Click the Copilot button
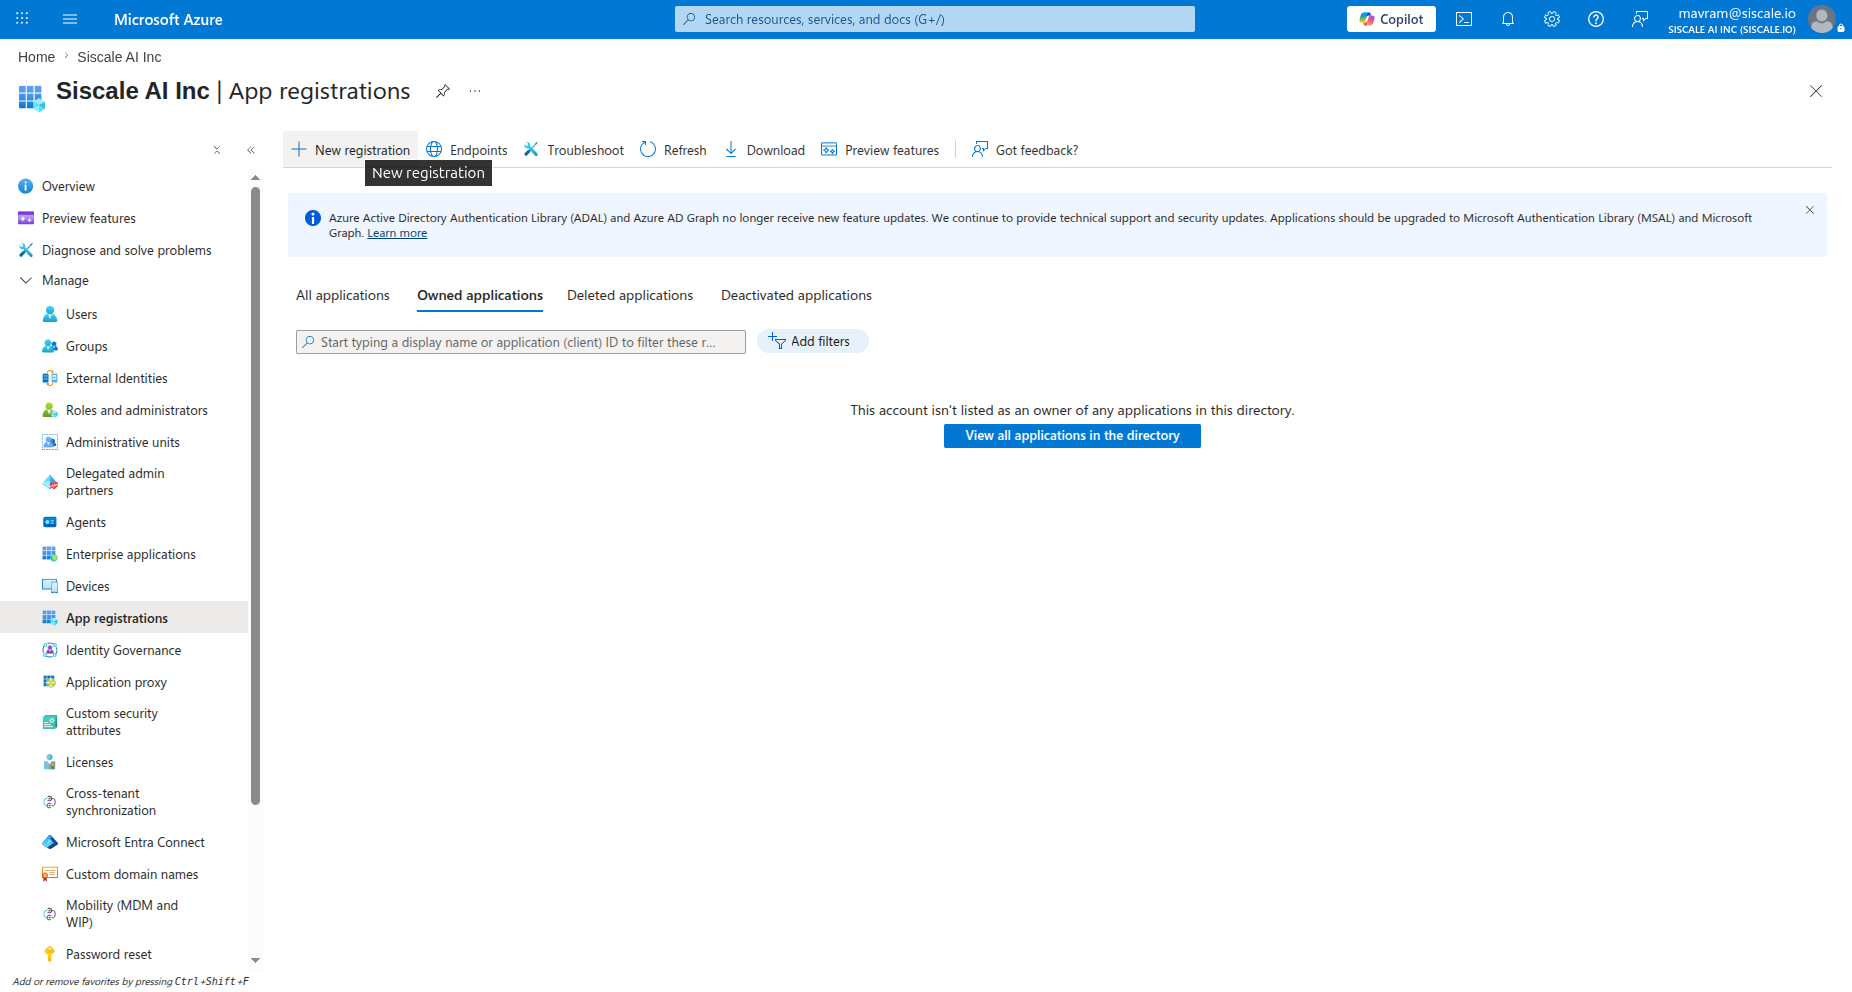This screenshot has height=992, width=1852. coord(1391,19)
